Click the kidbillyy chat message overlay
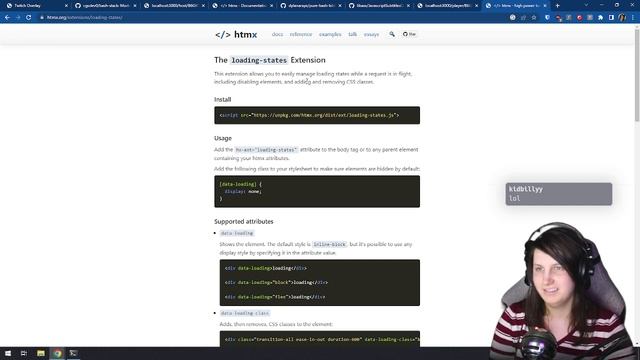The width and height of the screenshot is (640, 360). coord(559,194)
